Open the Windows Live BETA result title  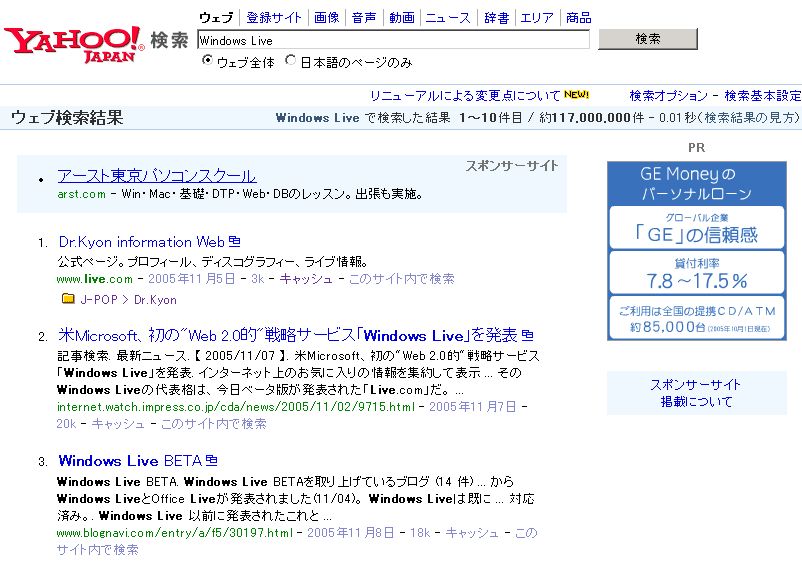coord(130,461)
